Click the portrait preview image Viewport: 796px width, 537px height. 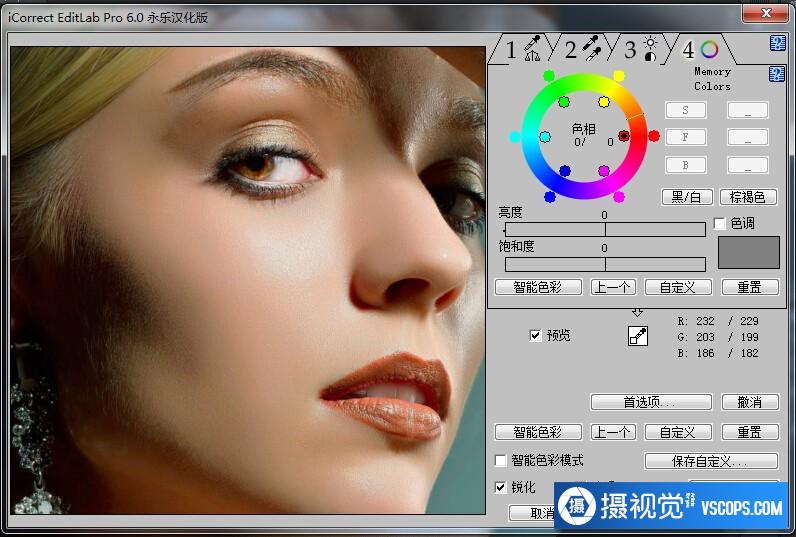click(x=248, y=280)
